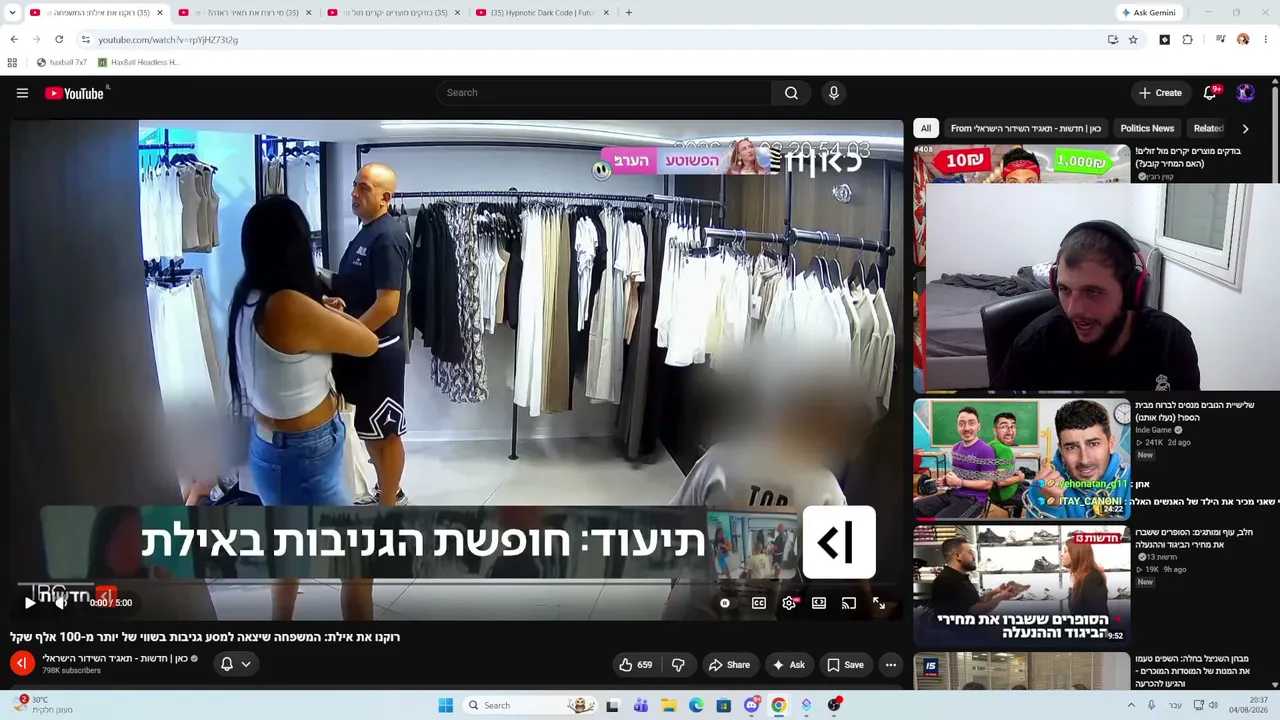The image size is (1280, 720).
Task: Open the Chrome extensions puzzle menu
Action: pos(1187,40)
